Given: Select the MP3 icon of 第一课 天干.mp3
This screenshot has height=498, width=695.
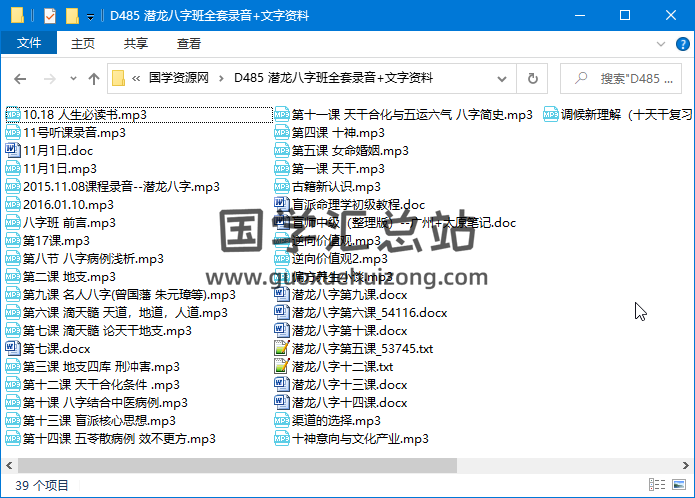Looking at the screenshot, I should point(282,168).
